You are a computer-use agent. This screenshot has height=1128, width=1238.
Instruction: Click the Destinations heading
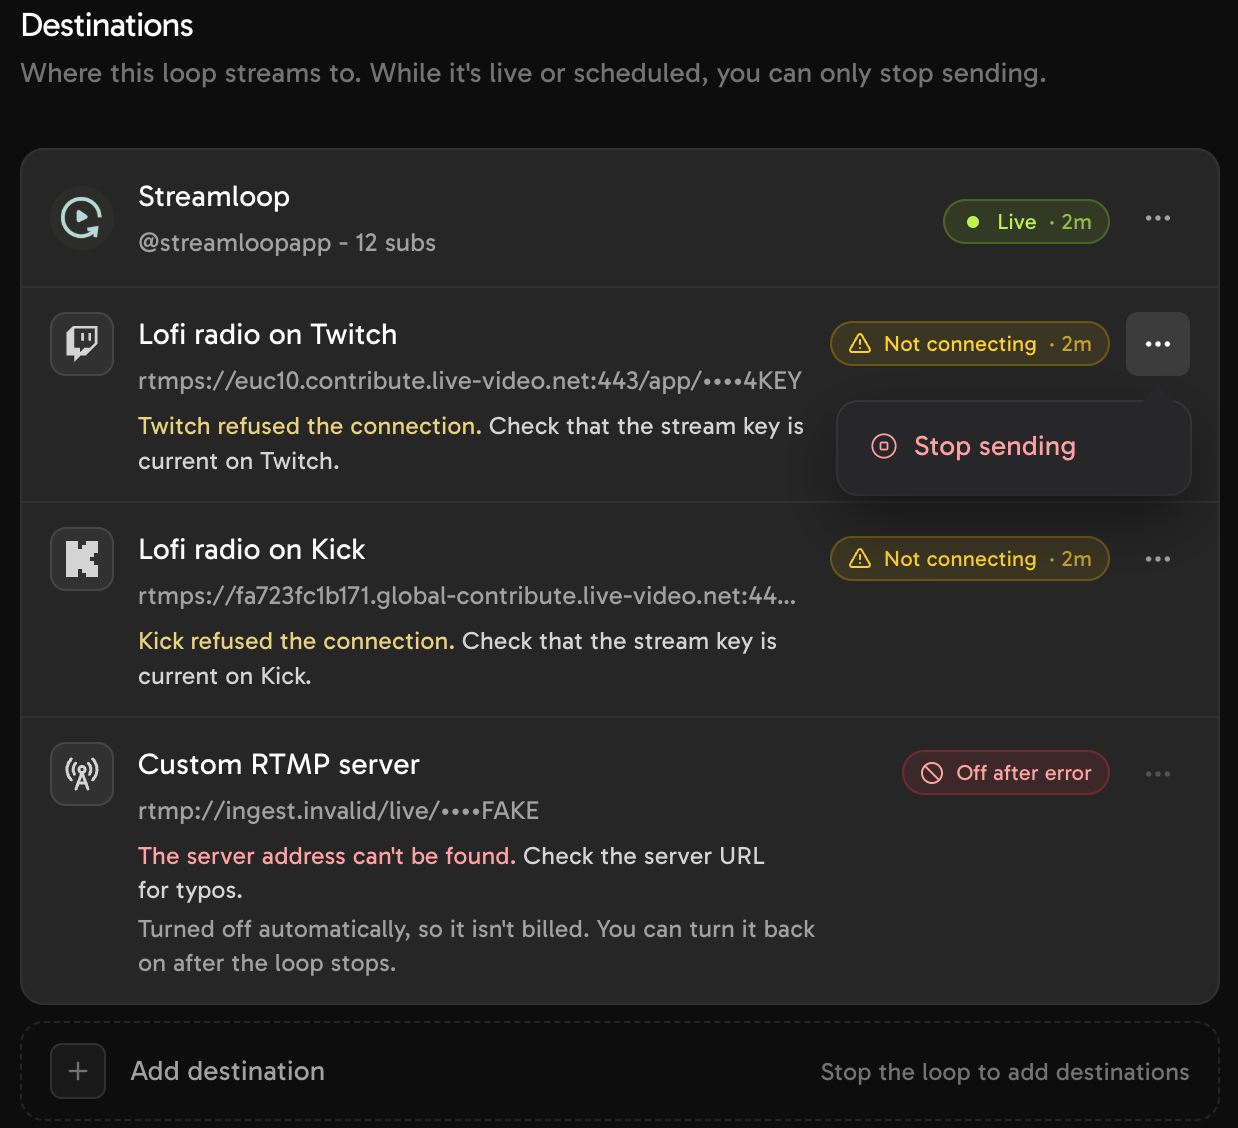[107, 26]
